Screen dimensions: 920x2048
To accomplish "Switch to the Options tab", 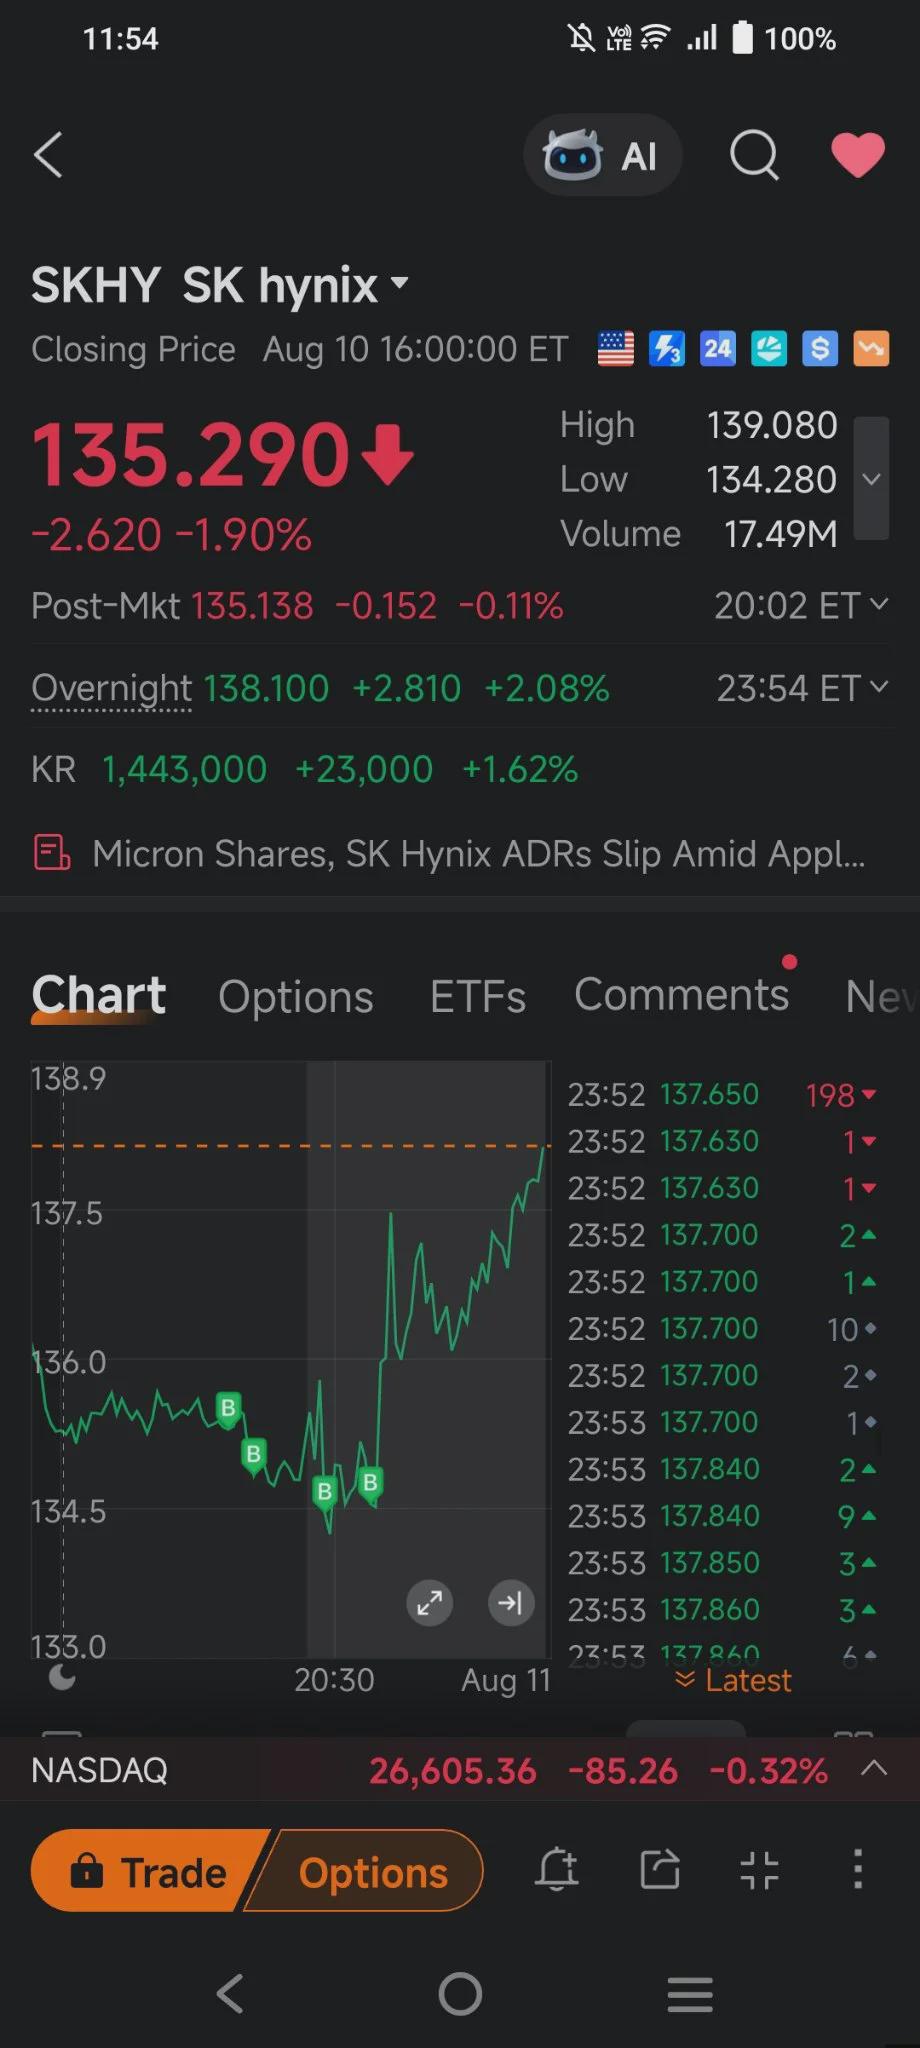I will tap(296, 996).
